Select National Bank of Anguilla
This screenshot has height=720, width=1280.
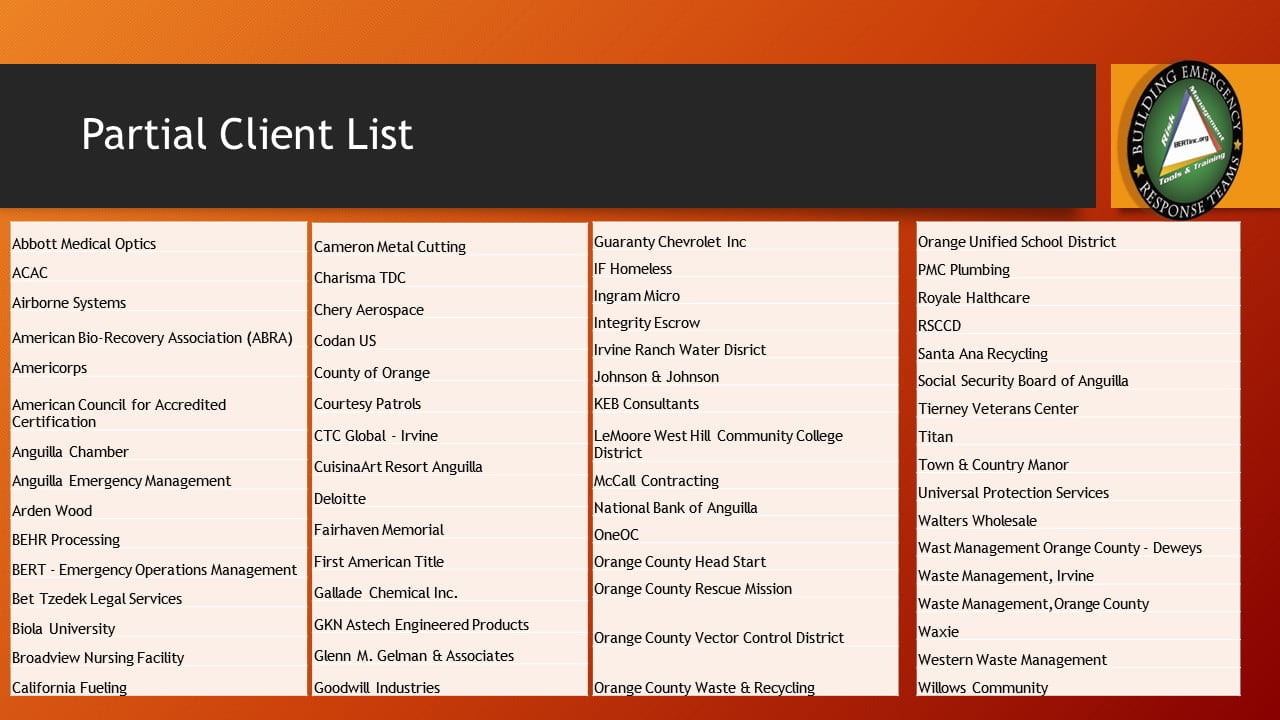point(676,508)
